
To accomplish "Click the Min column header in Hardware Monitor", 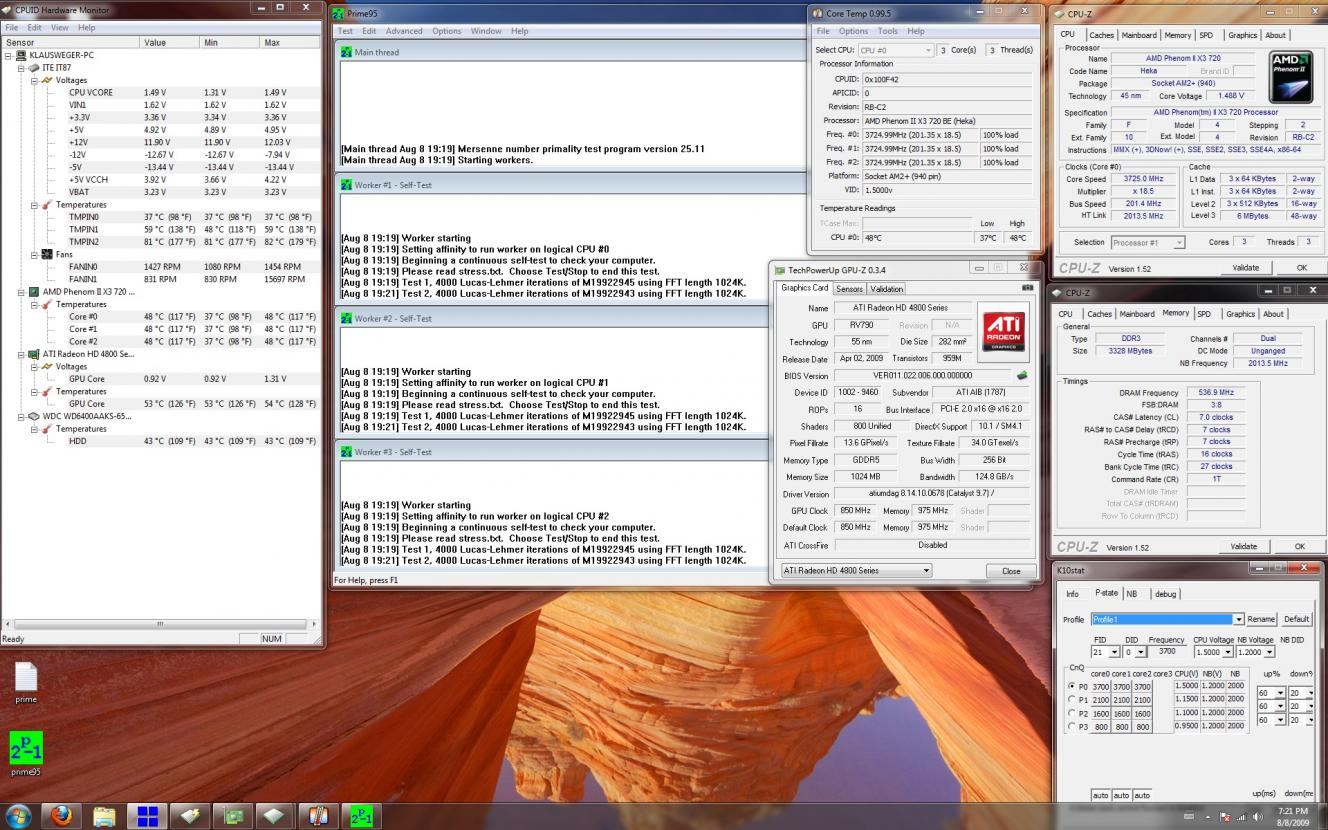I will point(229,42).
